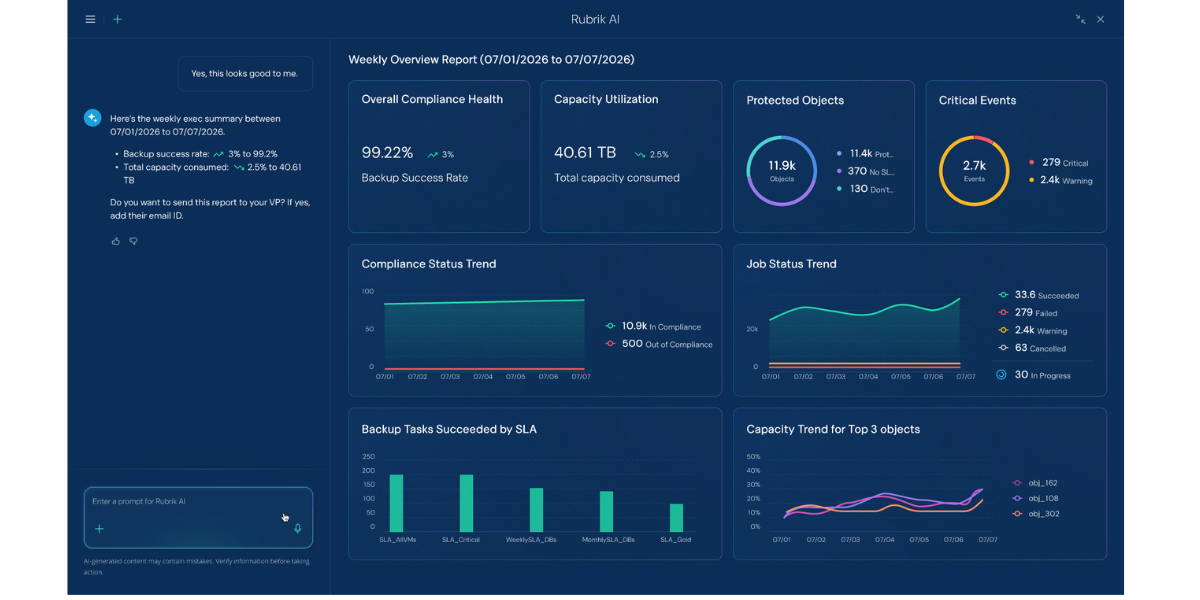
Task: Give the exec summary reply a thumbs down
Action: 133,241
